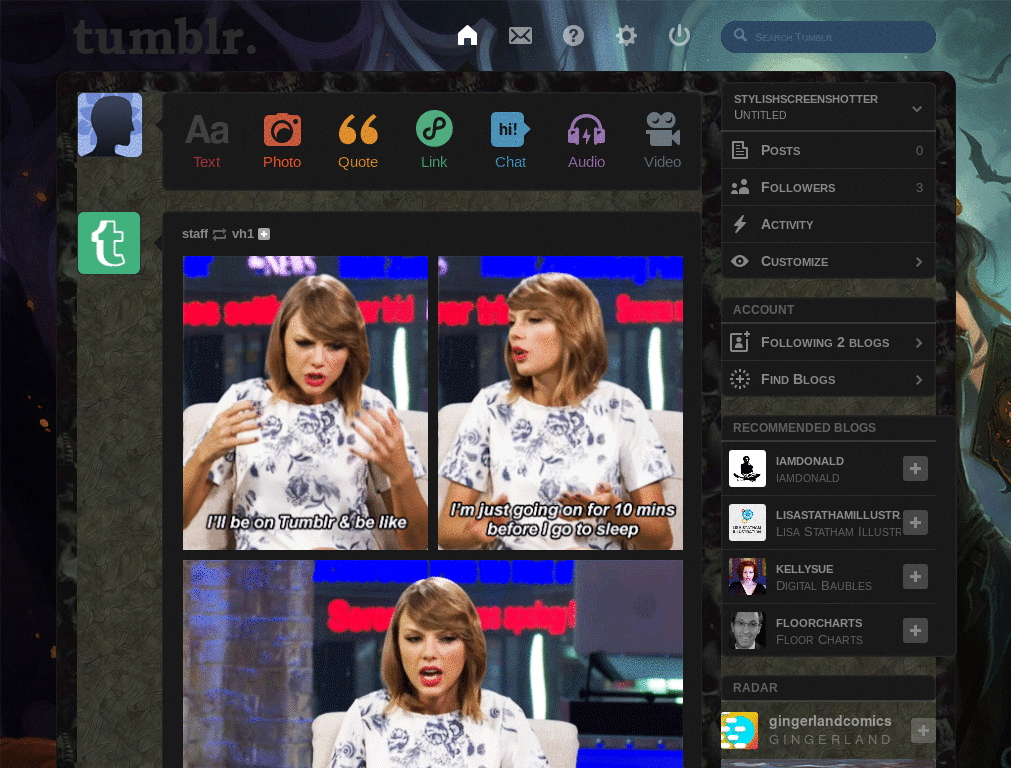Expand the stylishscreenshotter blog dropdown
Viewport: 1024px width, 768px height.
917,108
